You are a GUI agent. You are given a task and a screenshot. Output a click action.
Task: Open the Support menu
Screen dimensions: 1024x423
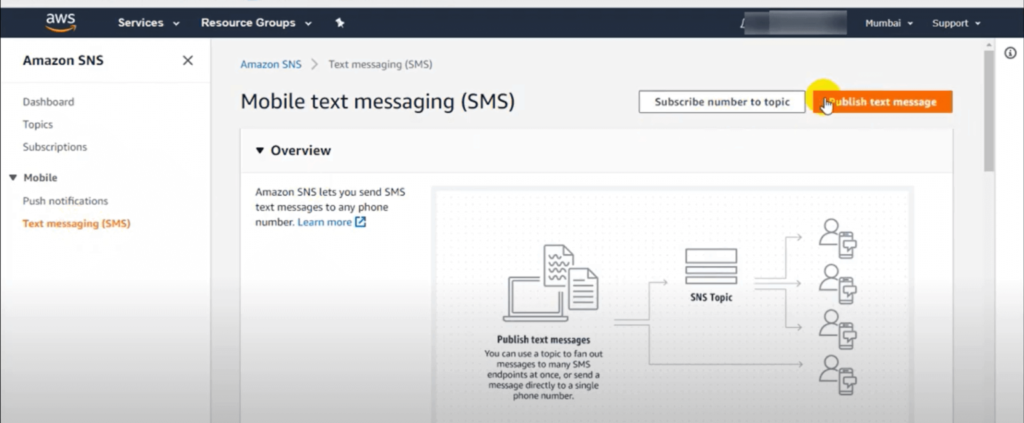tap(956, 23)
